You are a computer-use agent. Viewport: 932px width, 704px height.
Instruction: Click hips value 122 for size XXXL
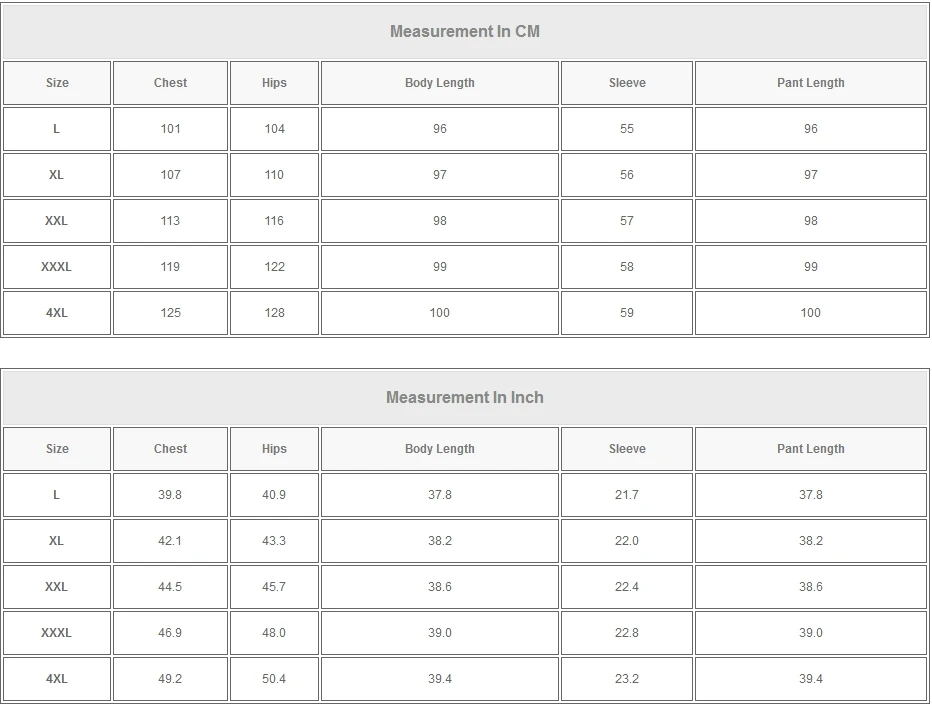(x=274, y=267)
